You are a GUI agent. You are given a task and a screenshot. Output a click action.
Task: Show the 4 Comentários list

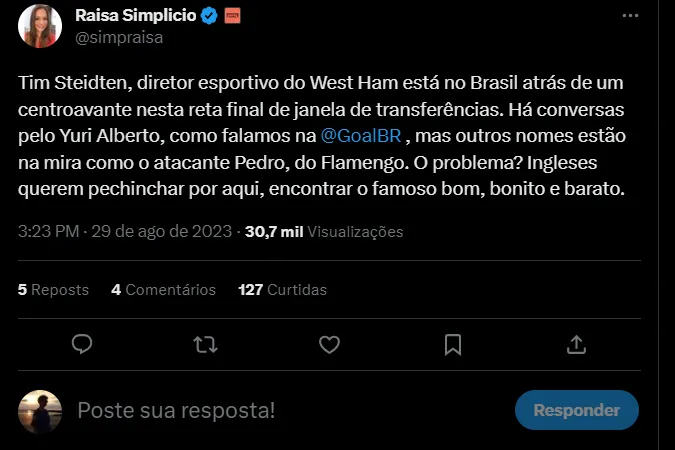[x=163, y=290]
